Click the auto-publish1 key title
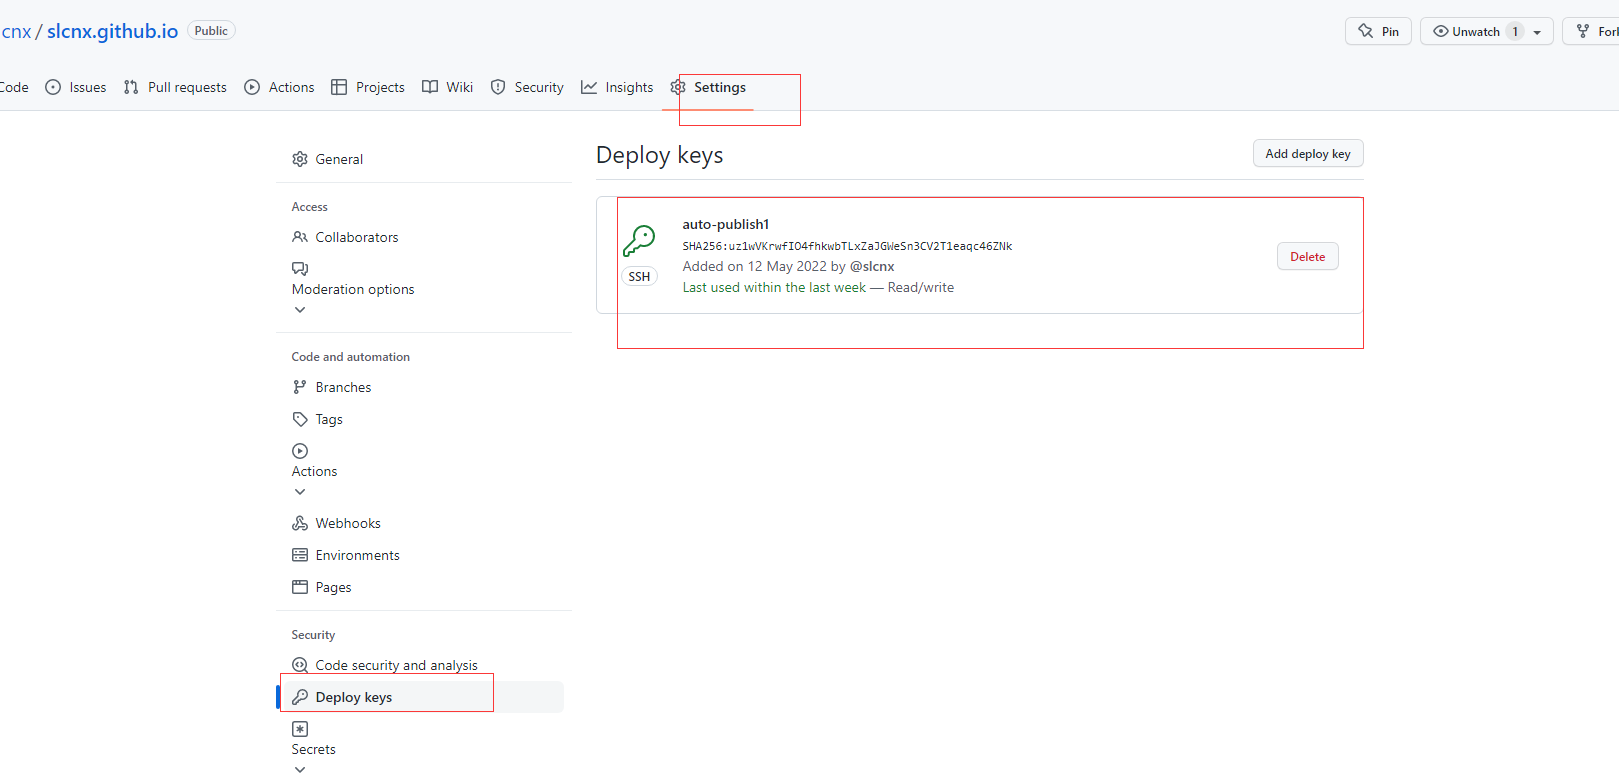This screenshot has height=783, width=1619. 726,224
